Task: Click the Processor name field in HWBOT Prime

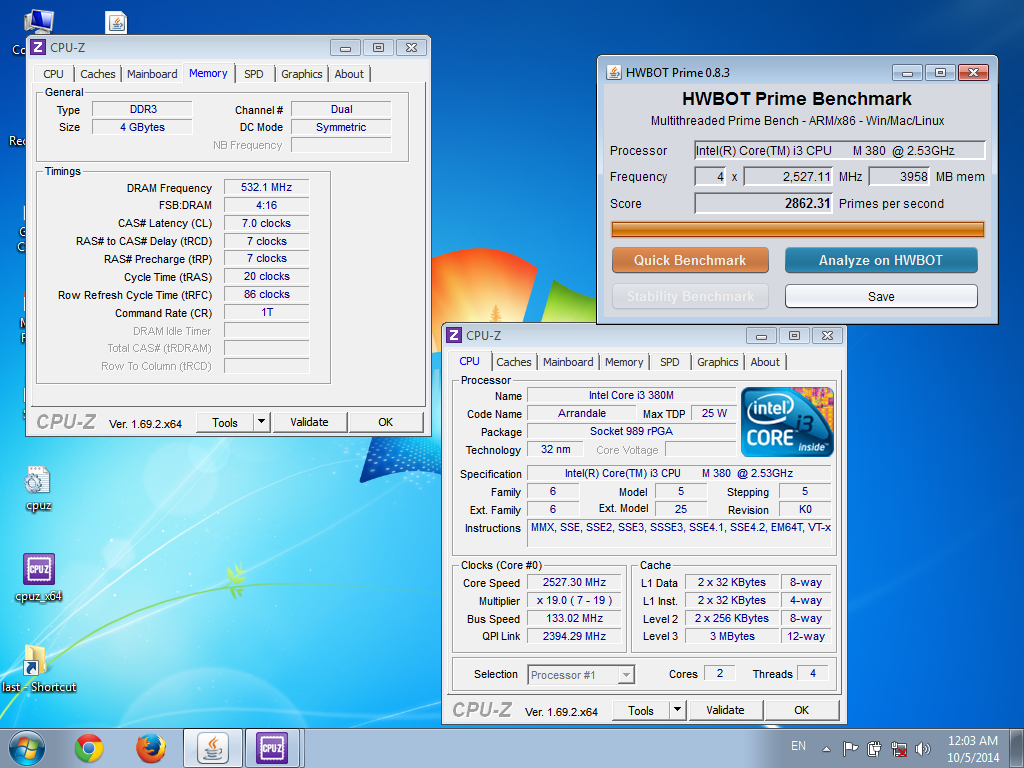Action: (839, 151)
